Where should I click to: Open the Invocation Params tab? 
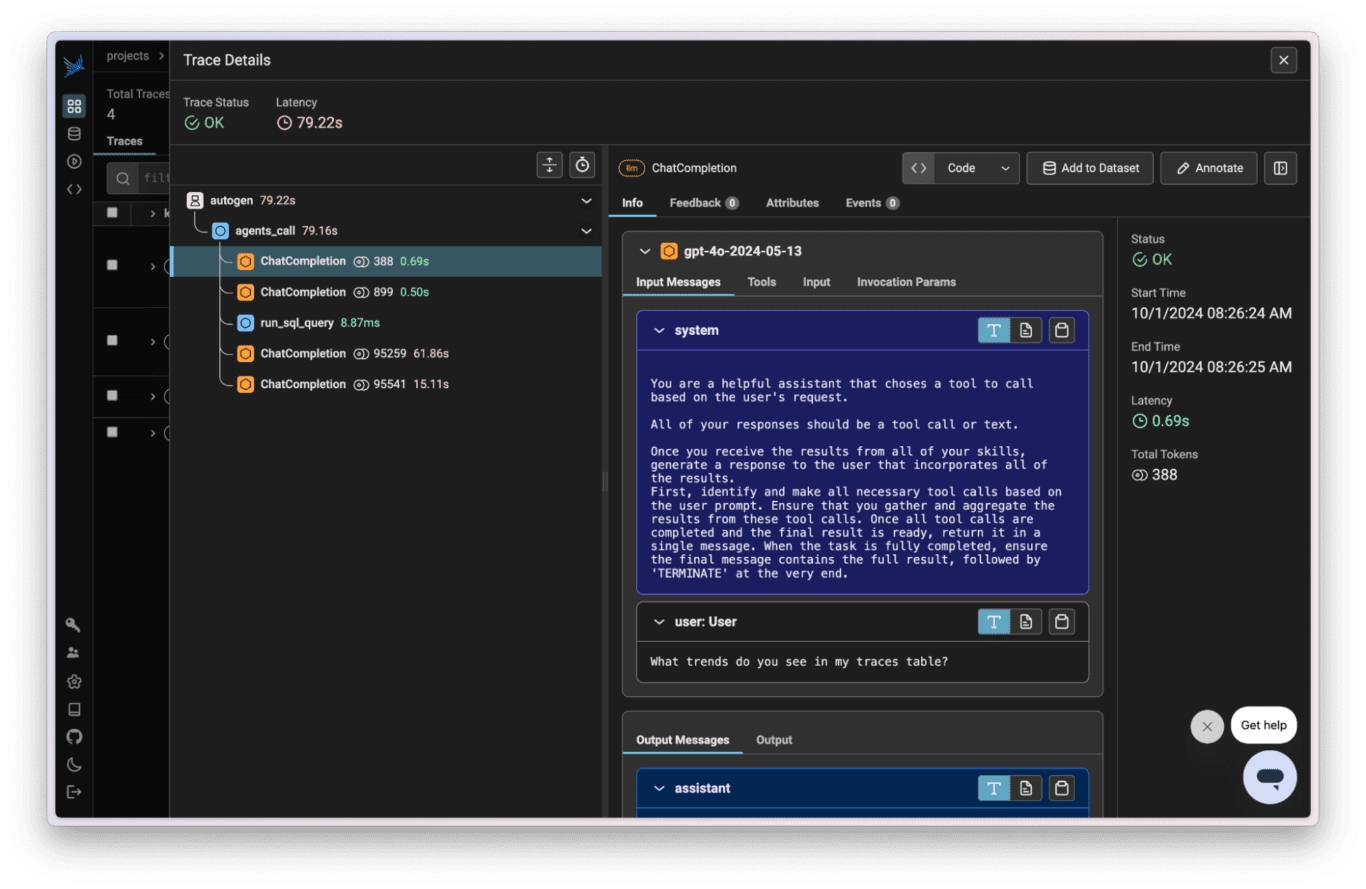pos(906,282)
